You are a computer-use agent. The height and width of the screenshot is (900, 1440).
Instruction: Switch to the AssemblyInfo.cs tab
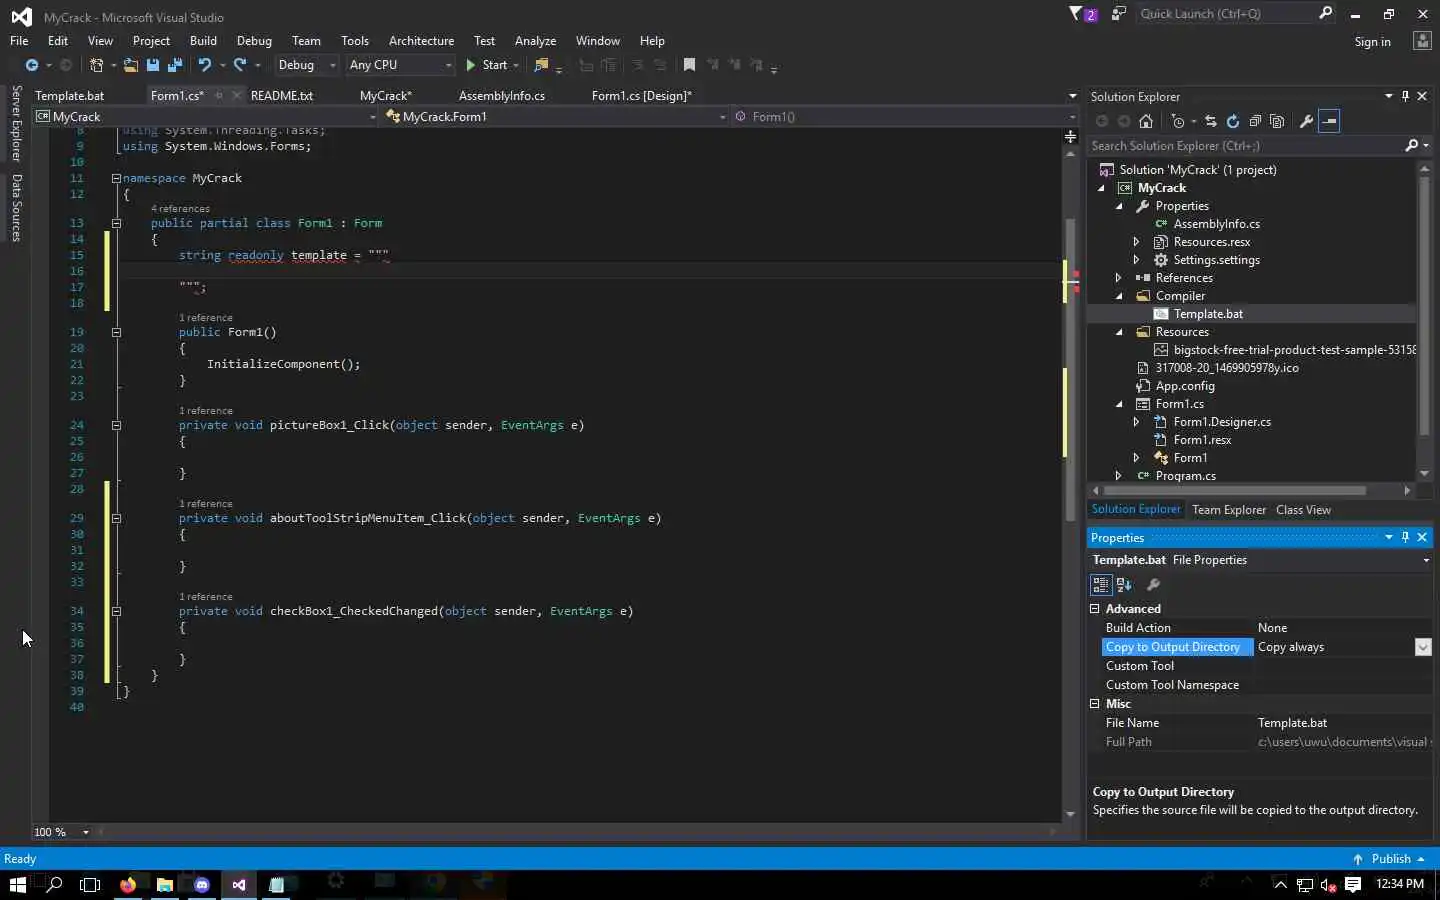coord(502,96)
